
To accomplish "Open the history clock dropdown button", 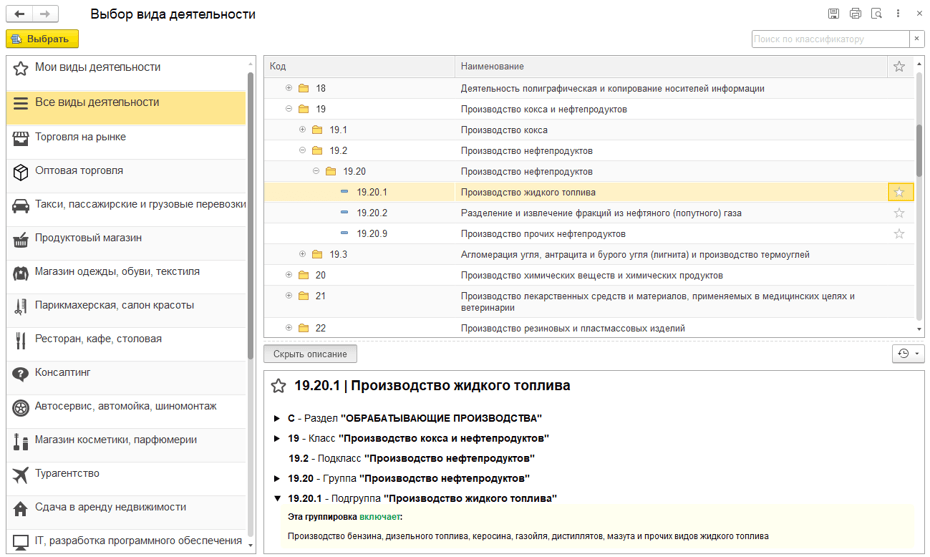I will point(907,354).
